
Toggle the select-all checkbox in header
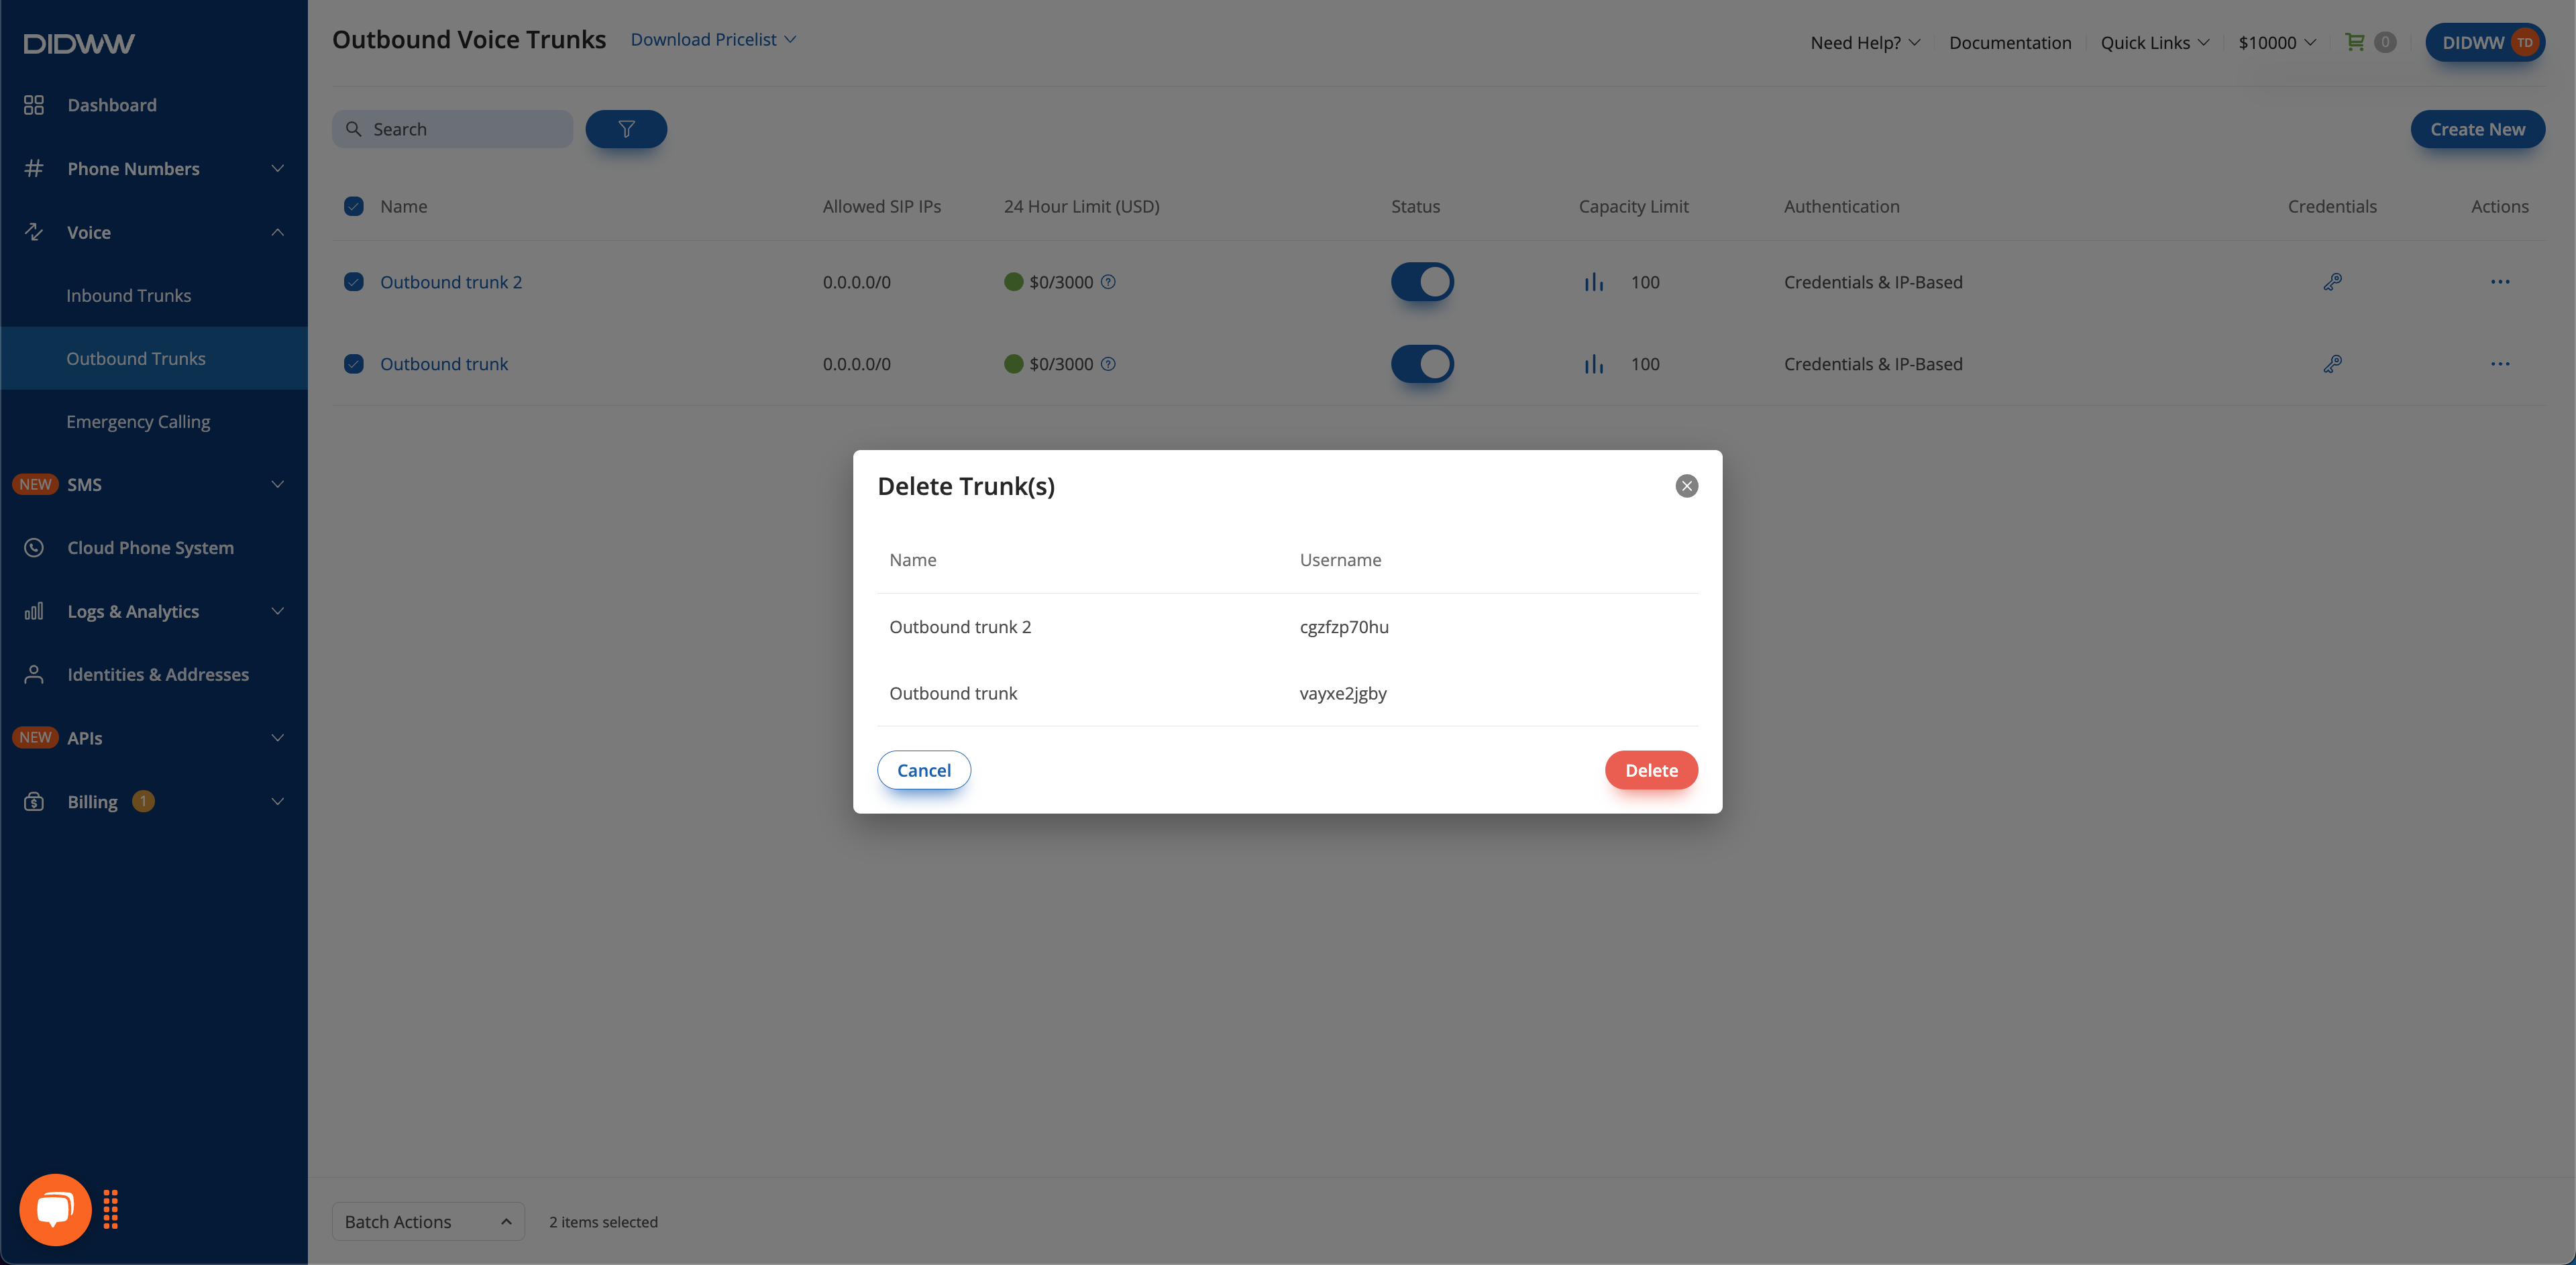pyautogui.click(x=354, y=206)
